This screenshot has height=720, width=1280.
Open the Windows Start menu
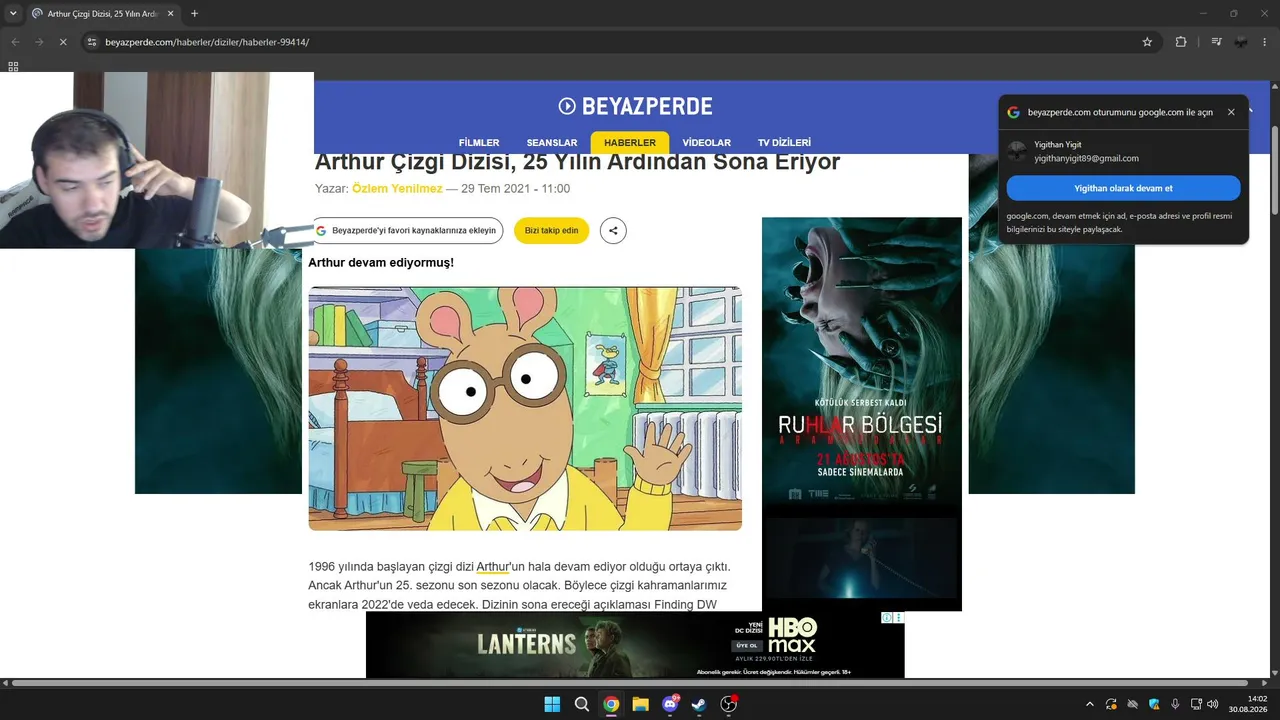point(552,704)
